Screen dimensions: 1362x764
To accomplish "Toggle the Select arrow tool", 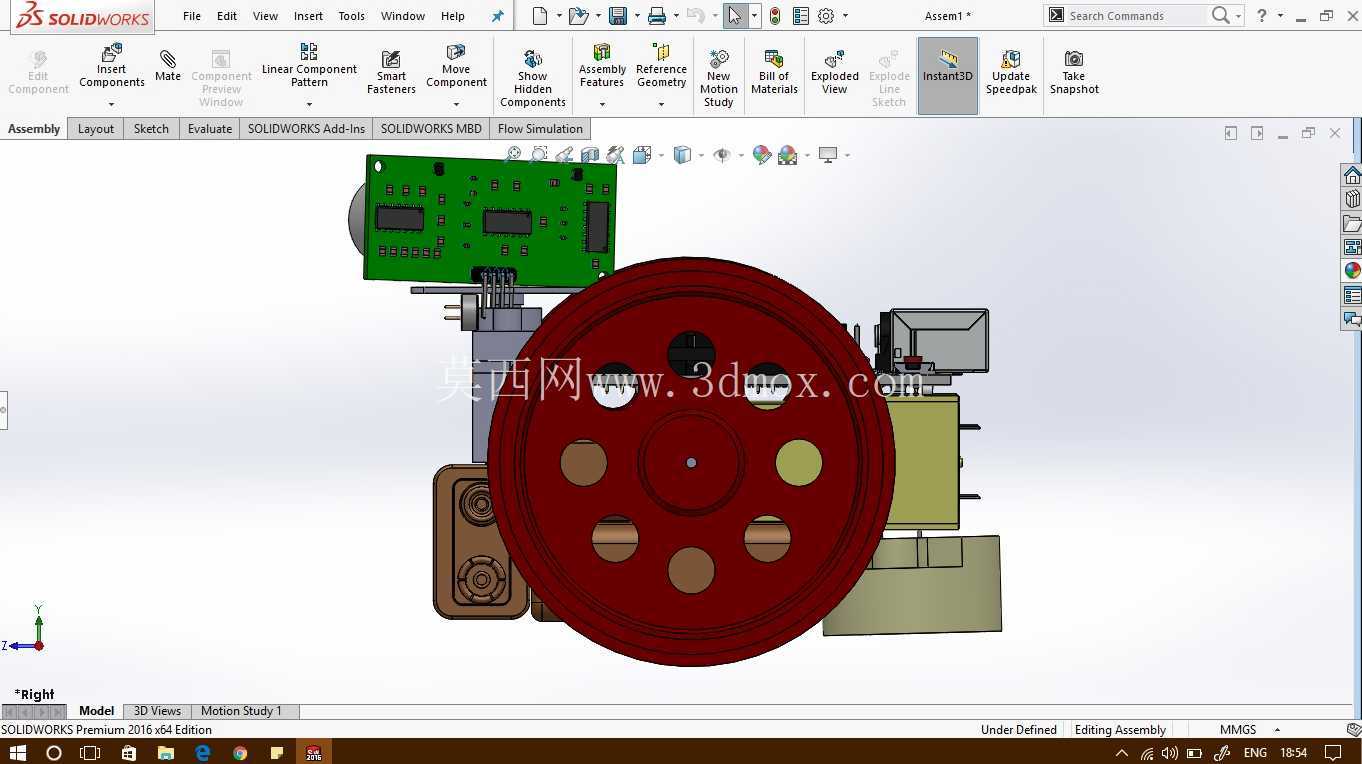I will pos(735,16).
